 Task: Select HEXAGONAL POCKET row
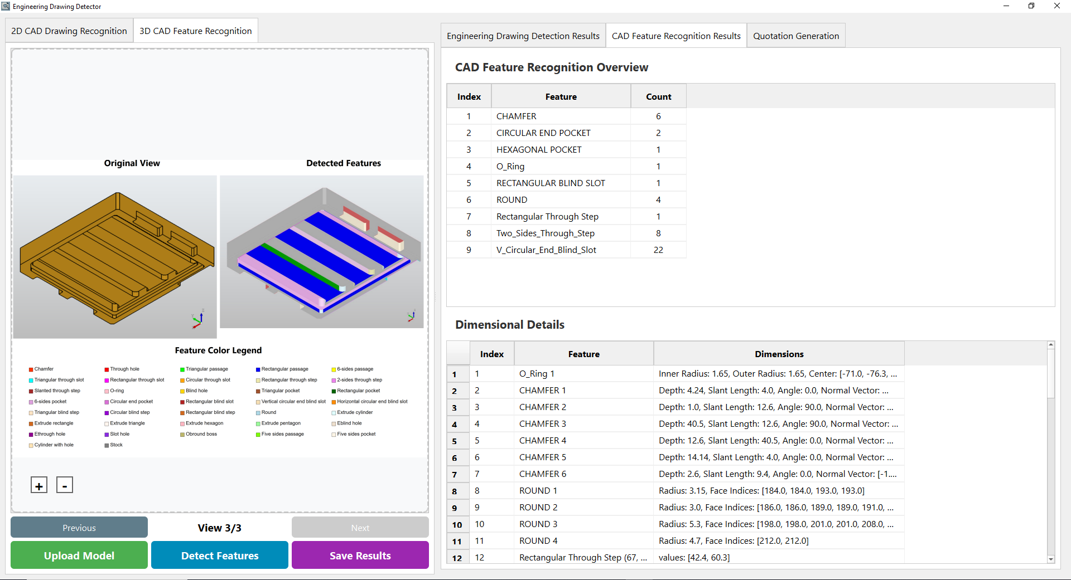tap(567, 150)
